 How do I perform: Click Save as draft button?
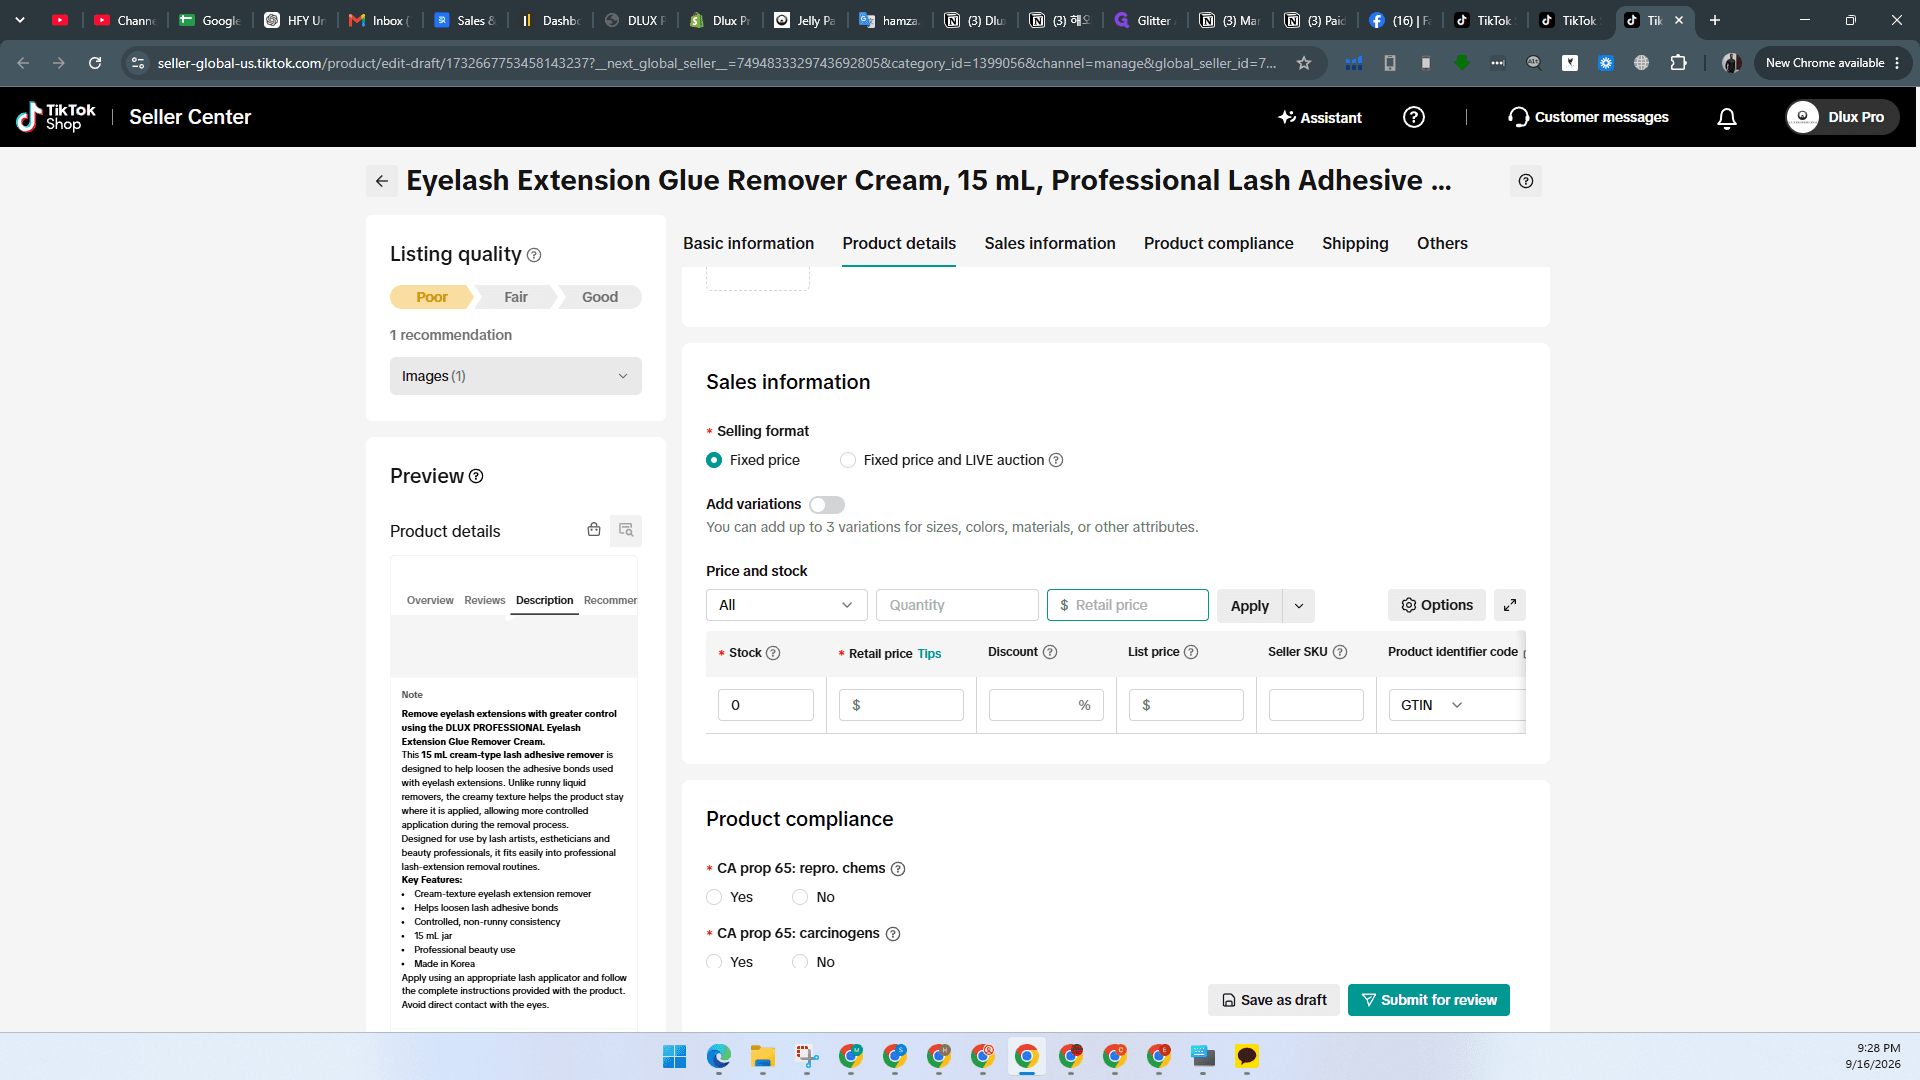tap(1274, 1000)
